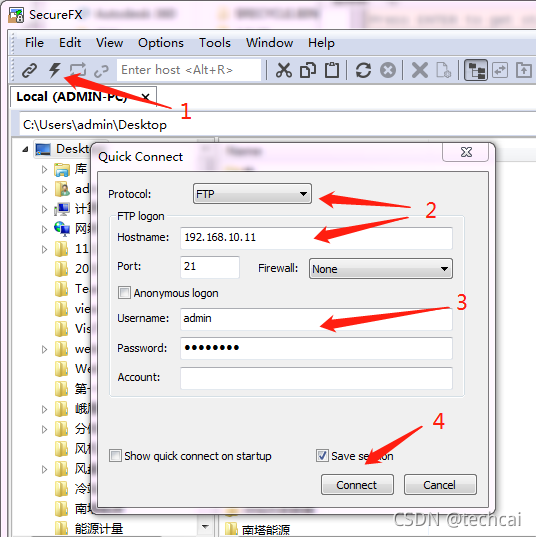
Task: Click the file Properties toolbar icon
Action: coord(444,70)
